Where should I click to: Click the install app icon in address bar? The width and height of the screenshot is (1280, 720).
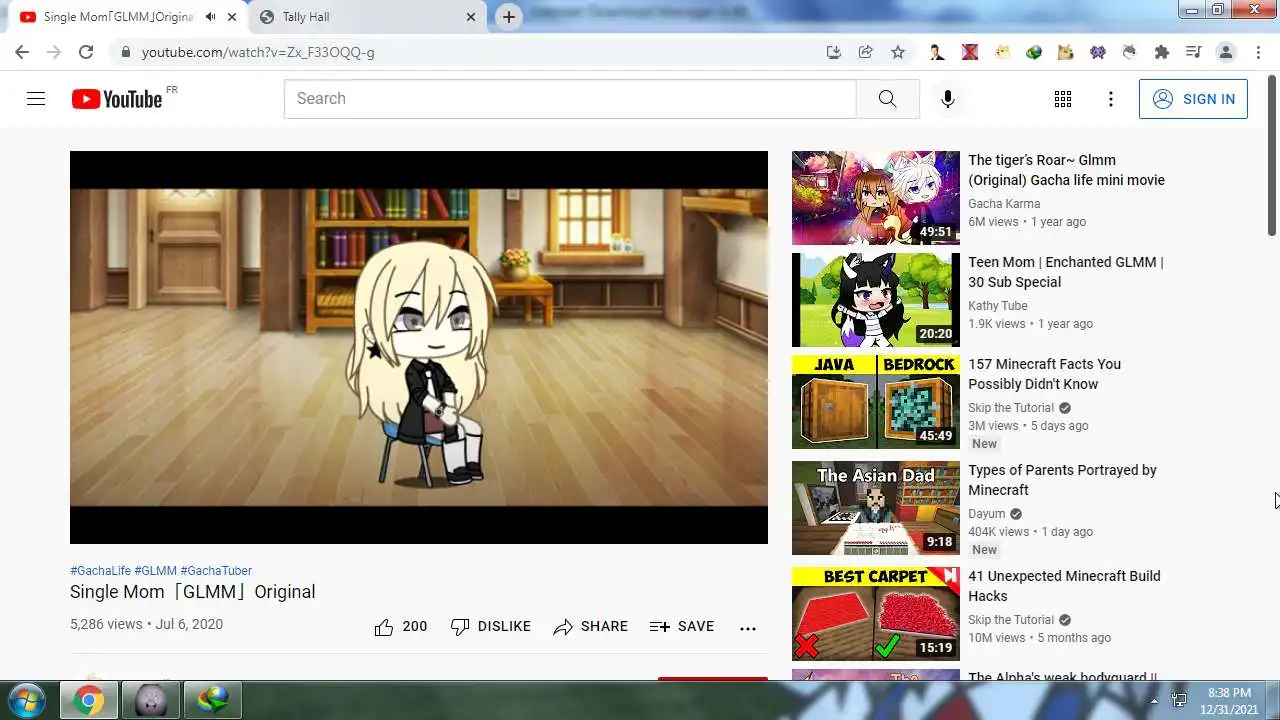point(834,52)
